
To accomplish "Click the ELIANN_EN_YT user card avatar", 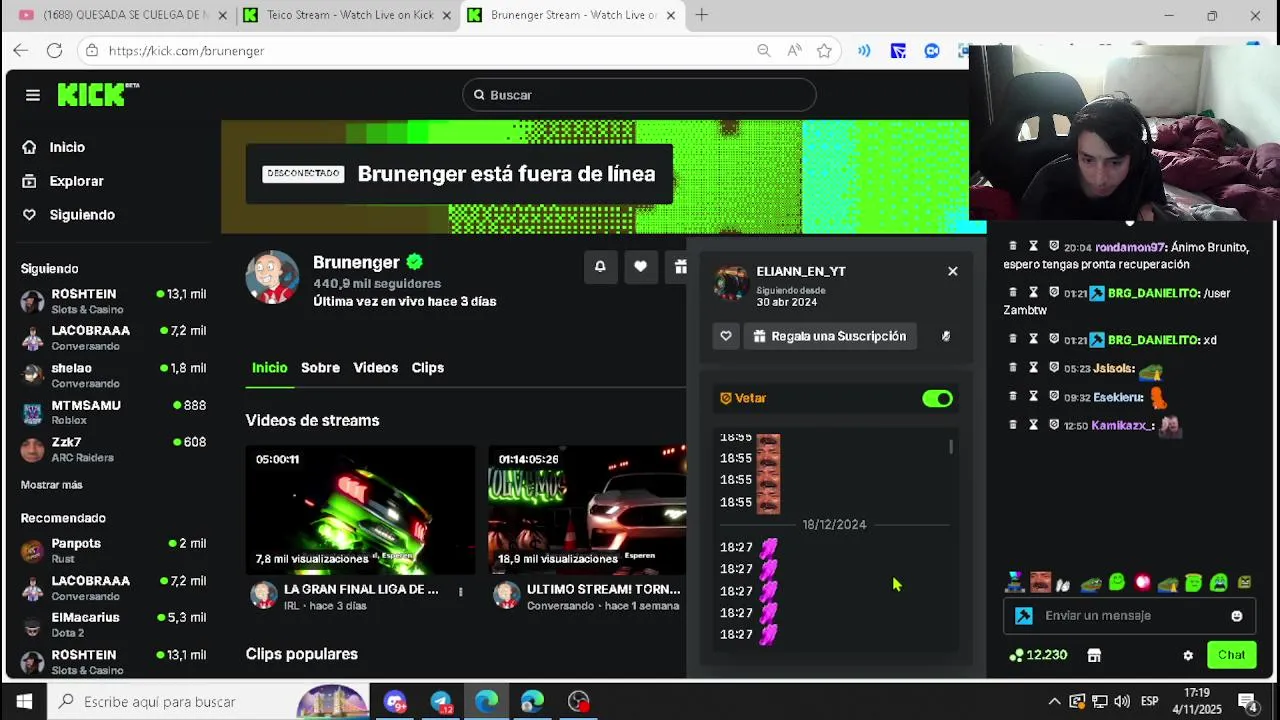I will [x=731, y=283].
